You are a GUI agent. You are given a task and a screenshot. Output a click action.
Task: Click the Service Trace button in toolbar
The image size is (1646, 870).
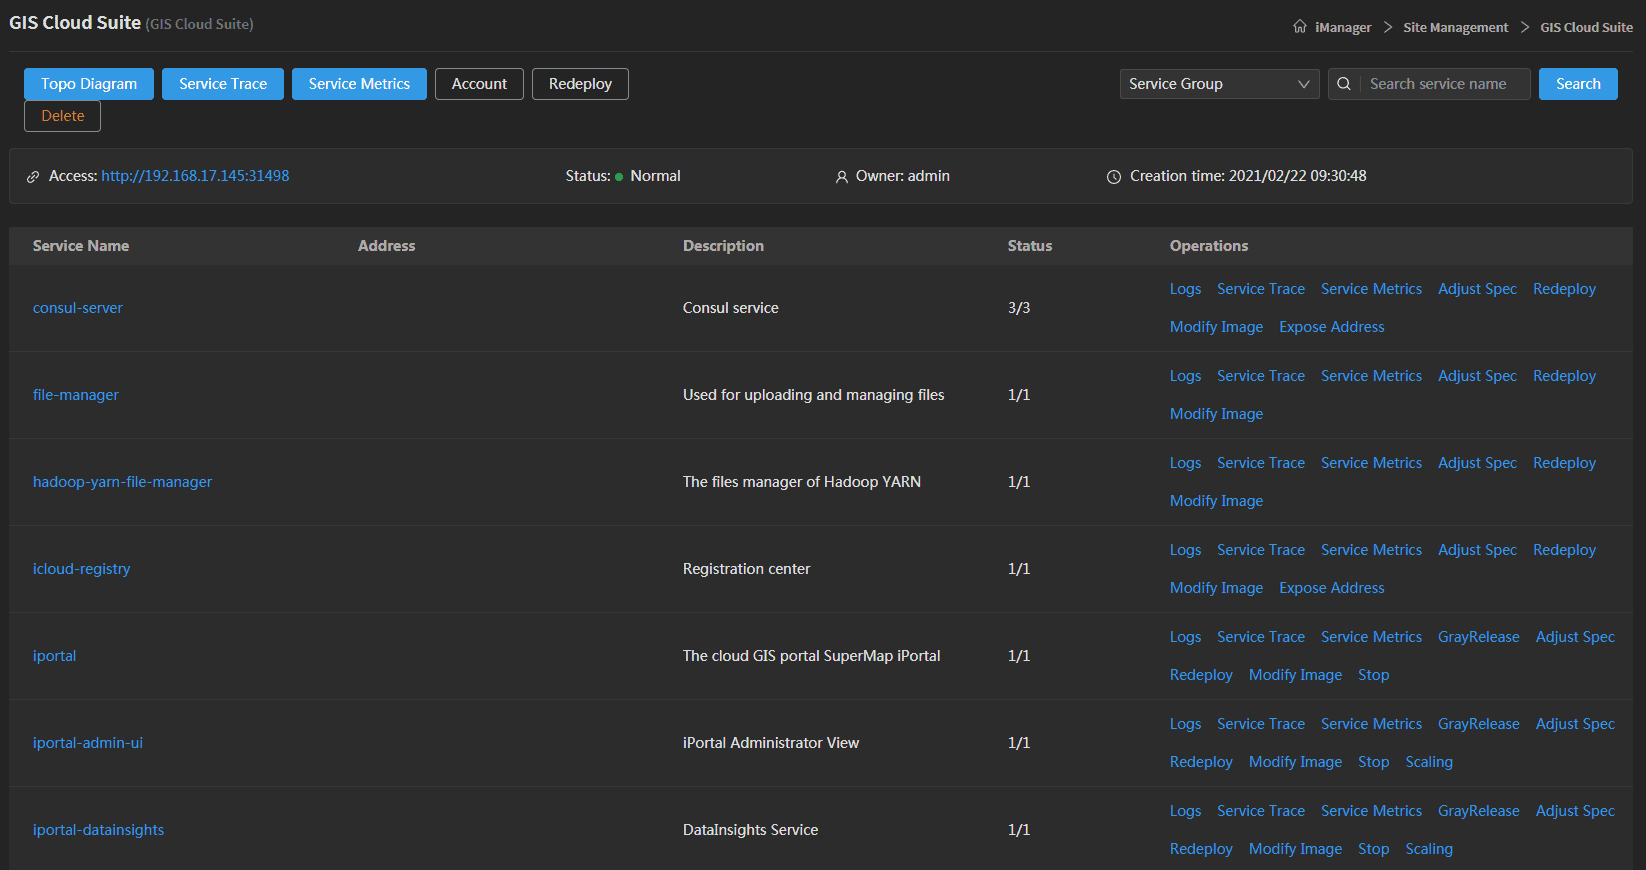coord(223,84)
